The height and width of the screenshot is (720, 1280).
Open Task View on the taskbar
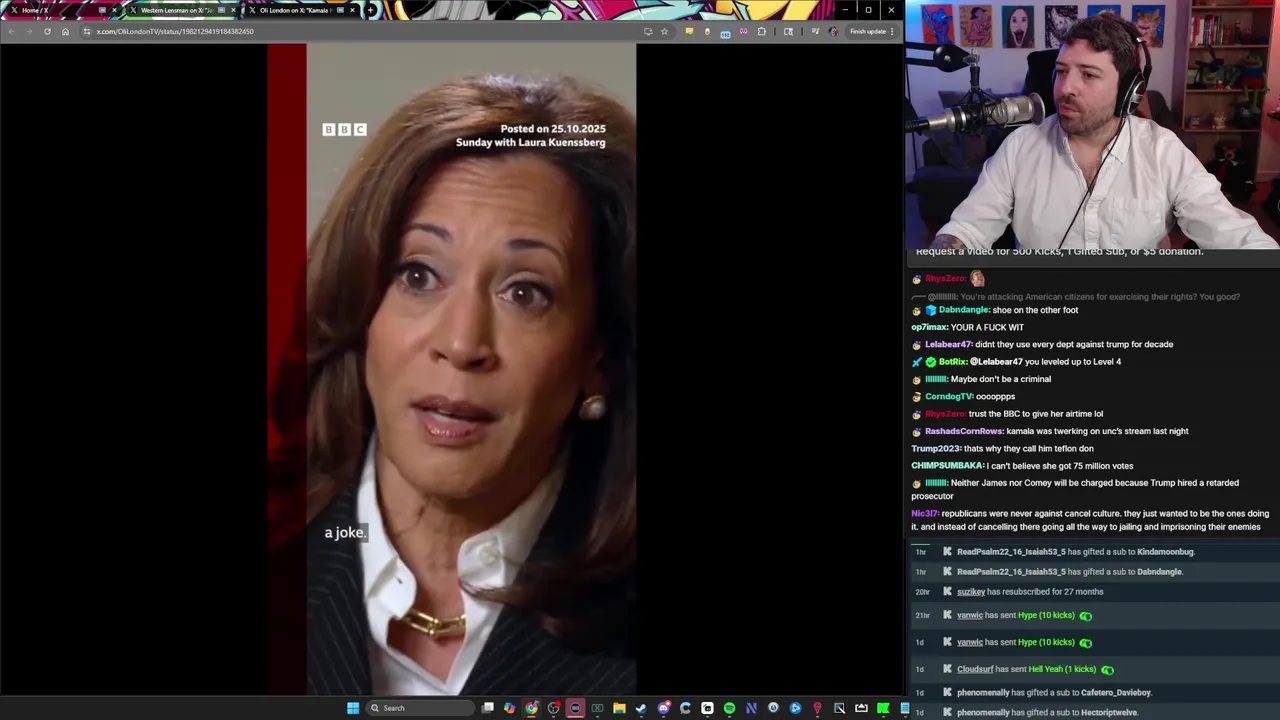coord(487,708)
